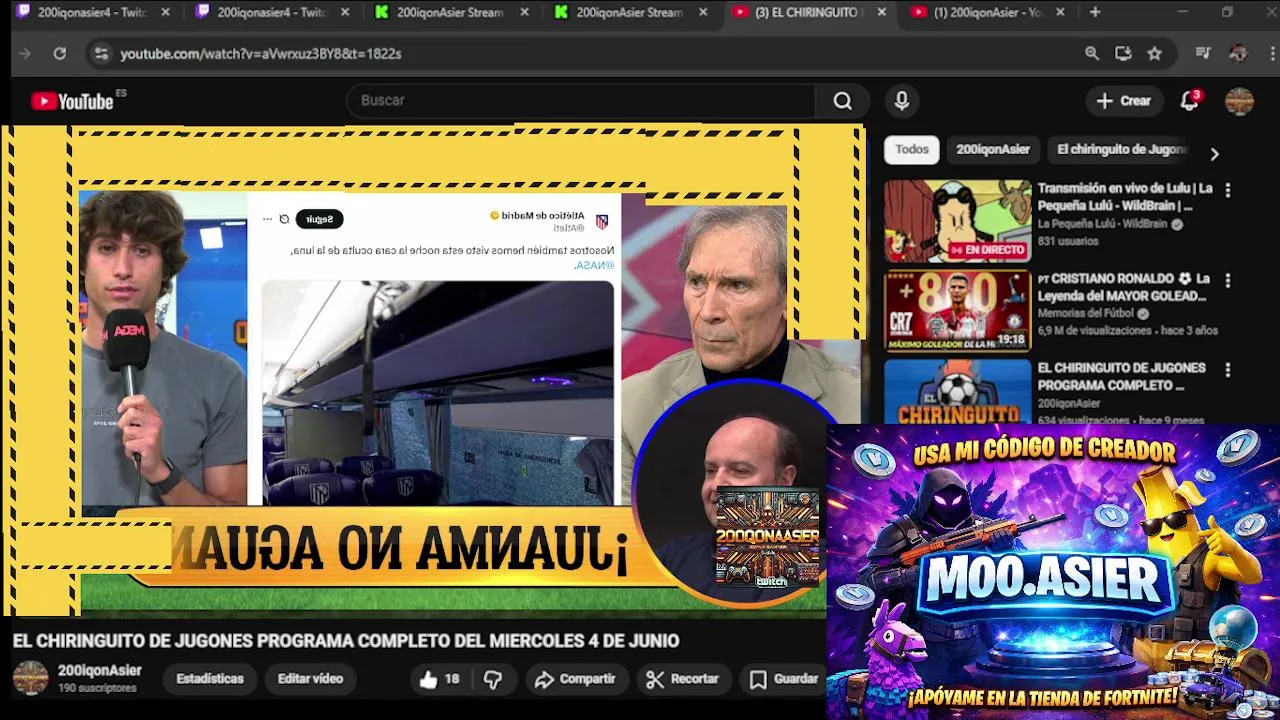Save the video with Guardar
The width and height of the screenshot is (1280, 720).
pos(783,679)
